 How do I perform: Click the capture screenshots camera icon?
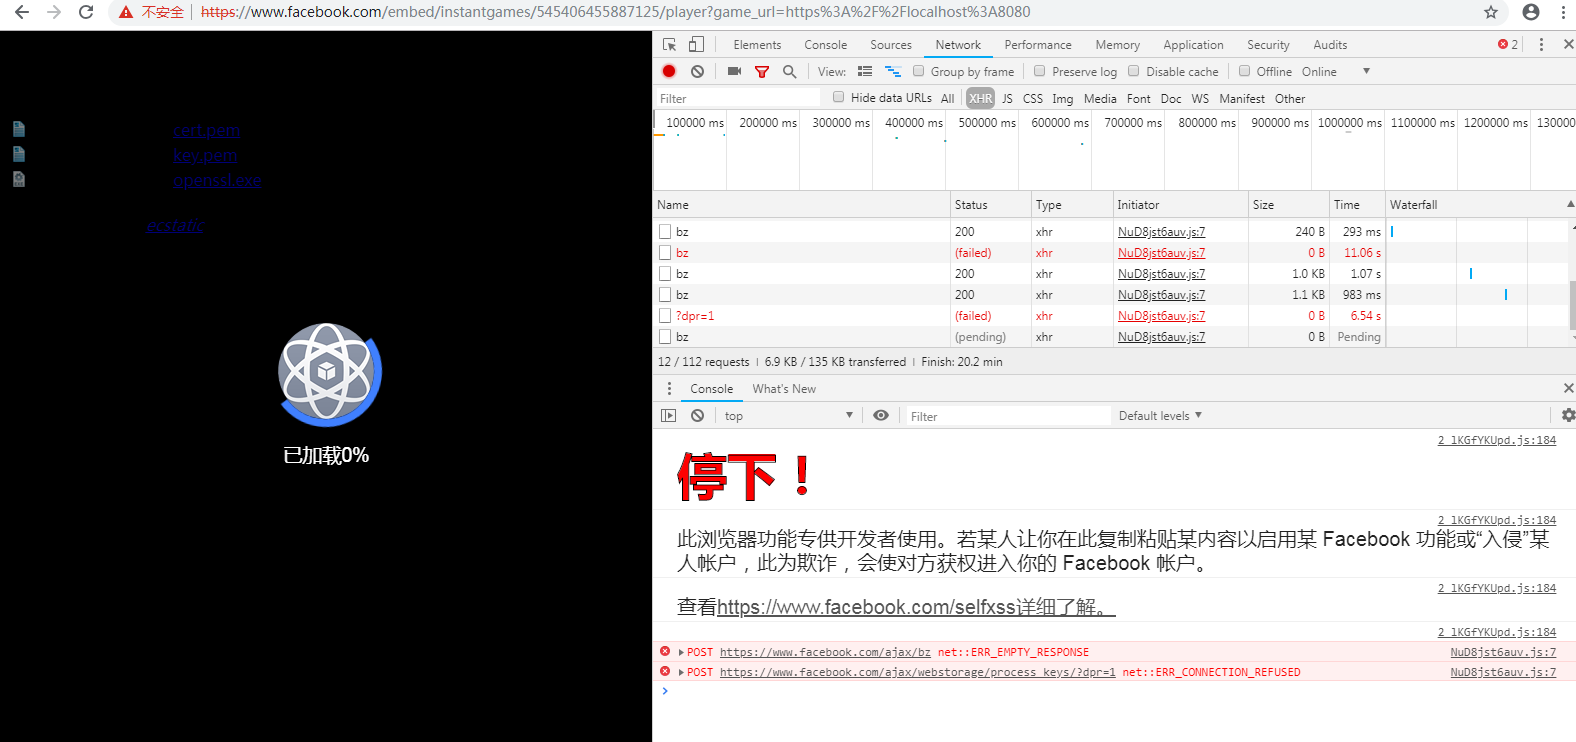pyautogui.click(x=734, y=71)
